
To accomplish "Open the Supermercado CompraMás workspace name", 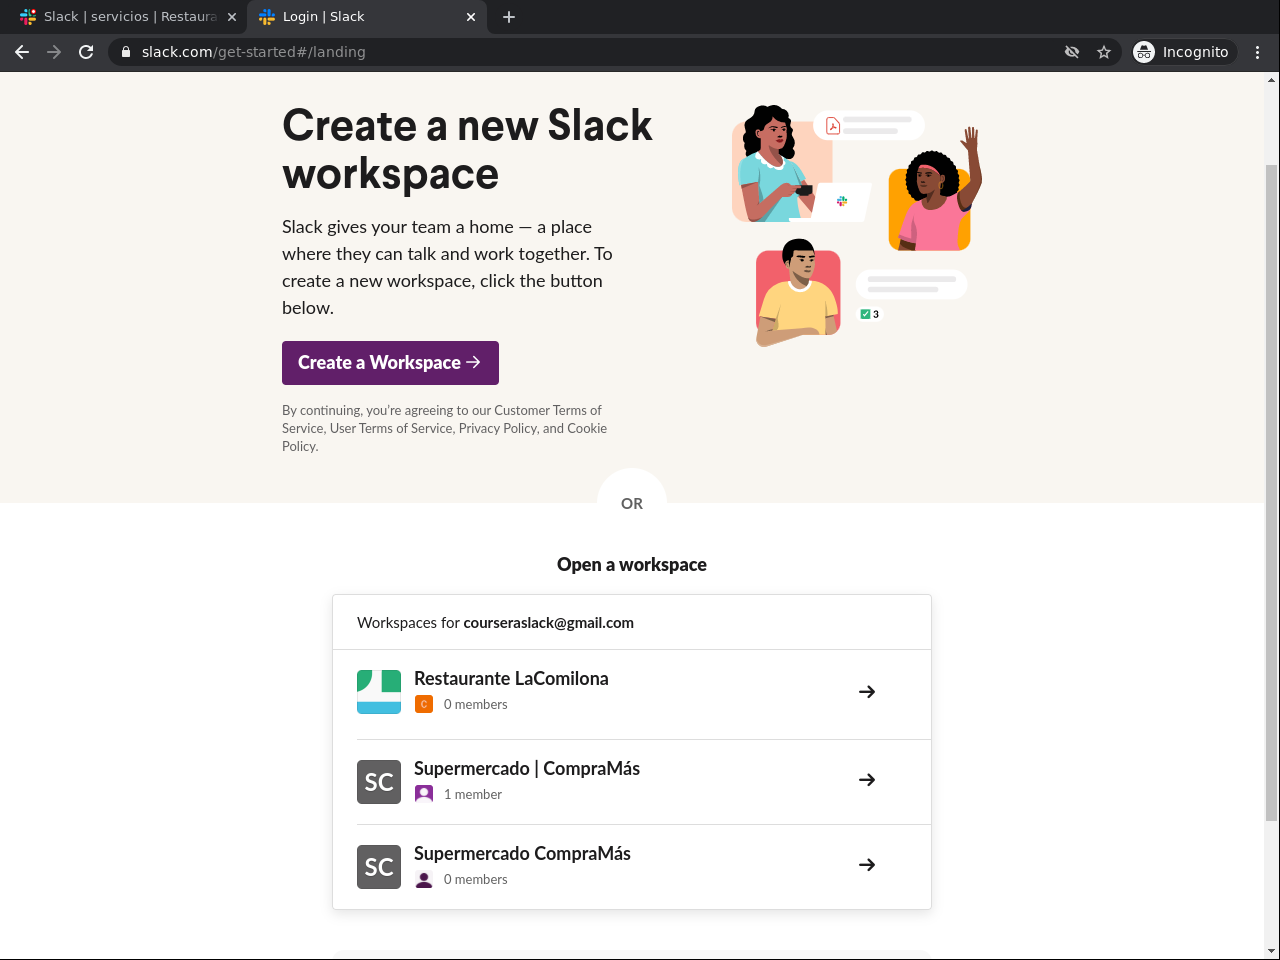I will (522, 853).
